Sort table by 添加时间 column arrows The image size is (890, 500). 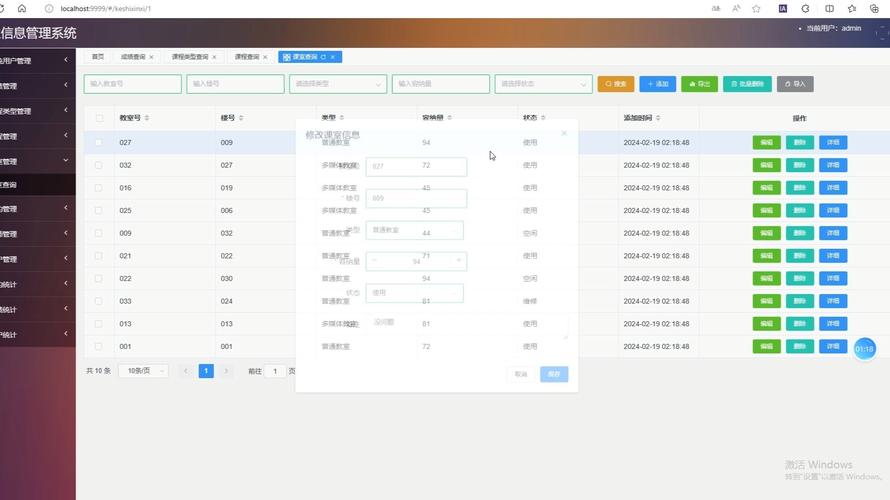point(658,117)
